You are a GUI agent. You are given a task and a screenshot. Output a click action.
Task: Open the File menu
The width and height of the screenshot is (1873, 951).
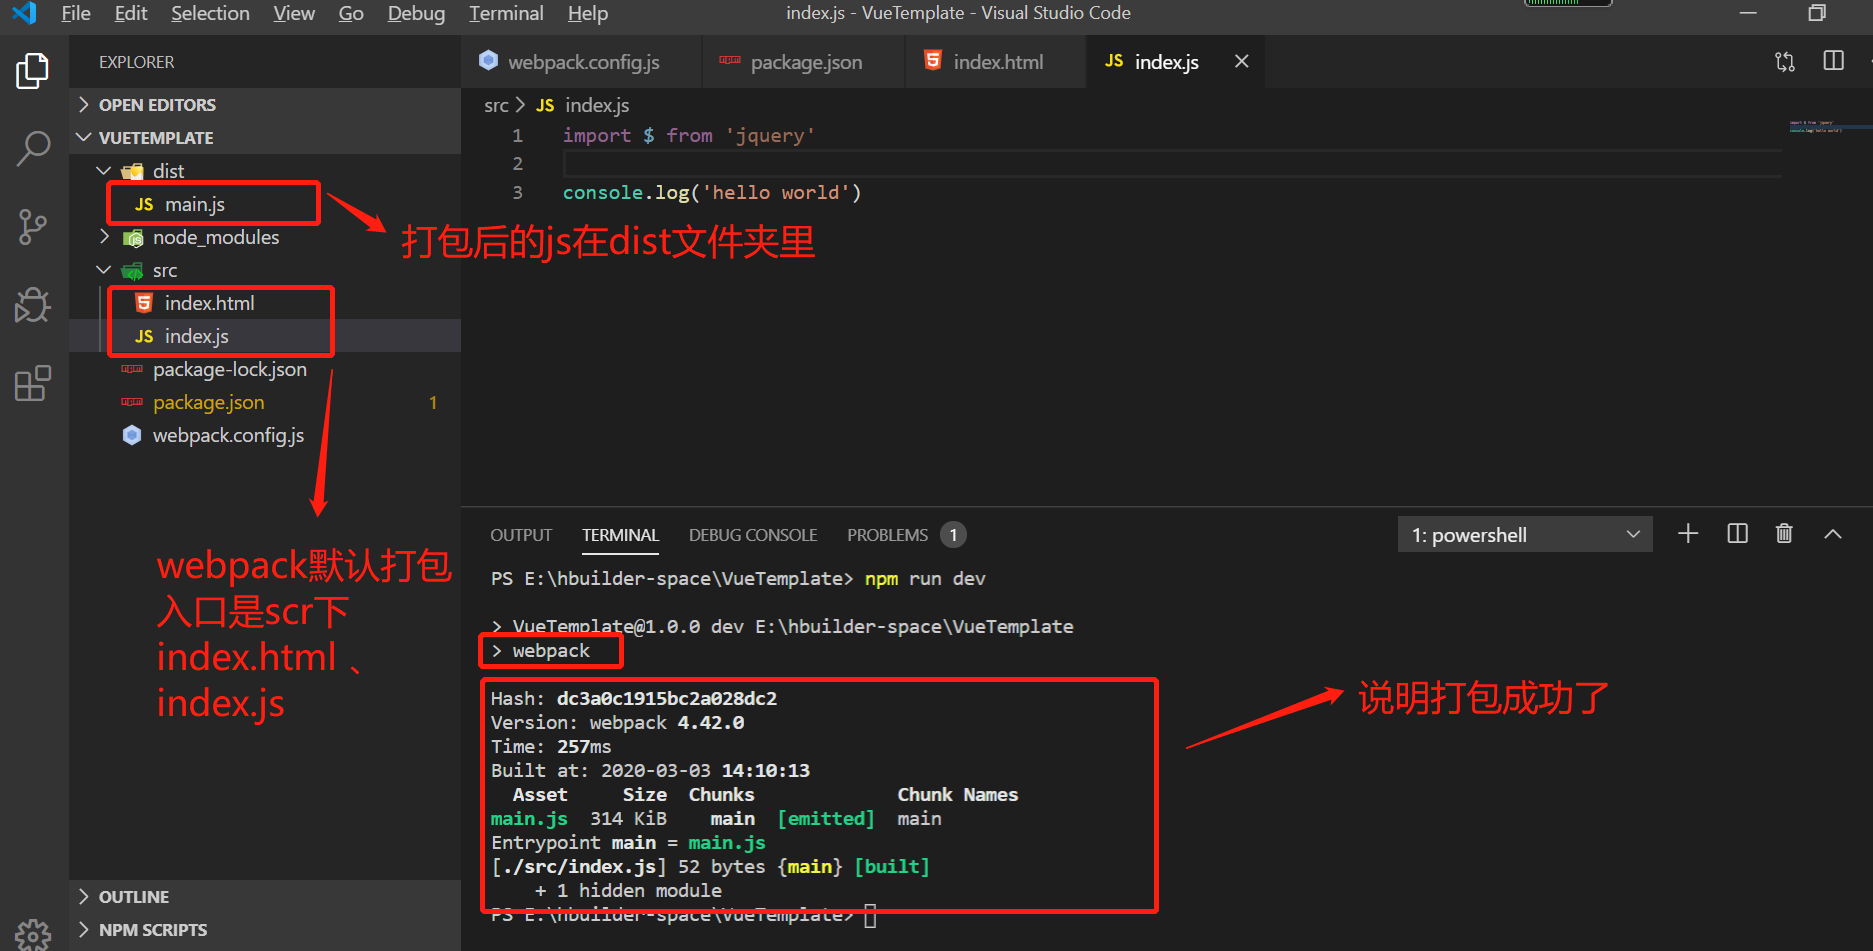(x=76, y=13)
